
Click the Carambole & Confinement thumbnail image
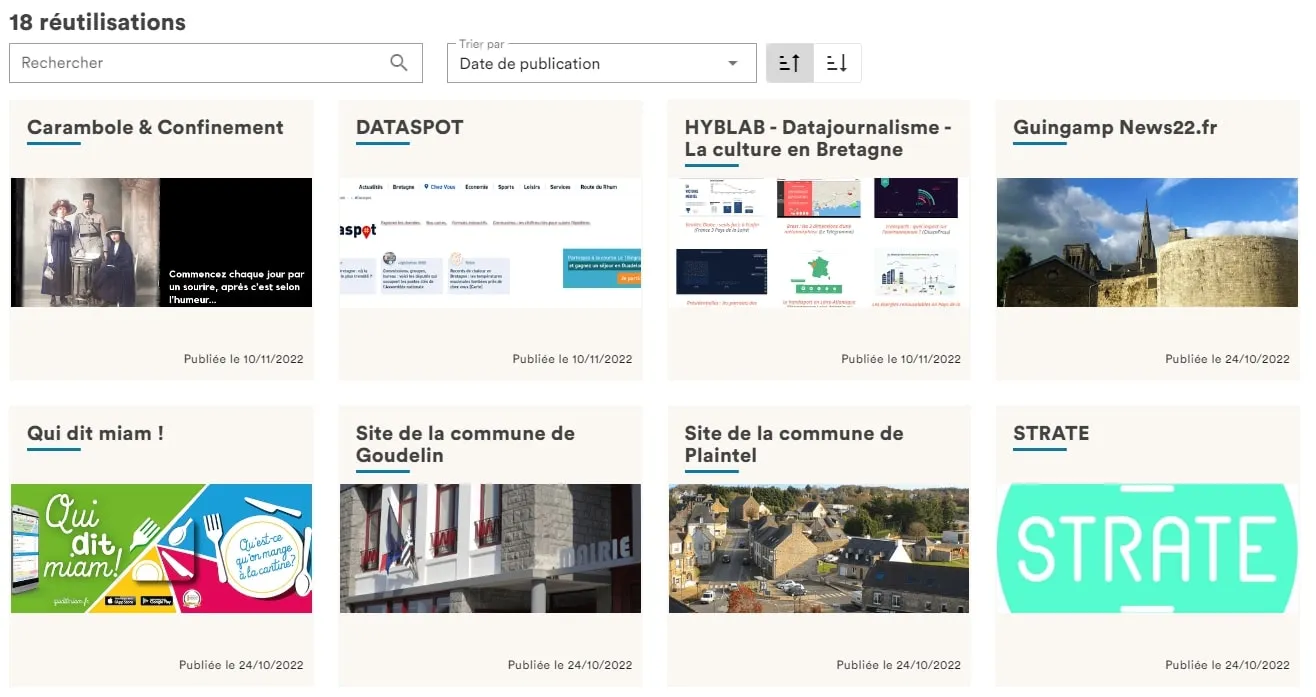(161, 242)
